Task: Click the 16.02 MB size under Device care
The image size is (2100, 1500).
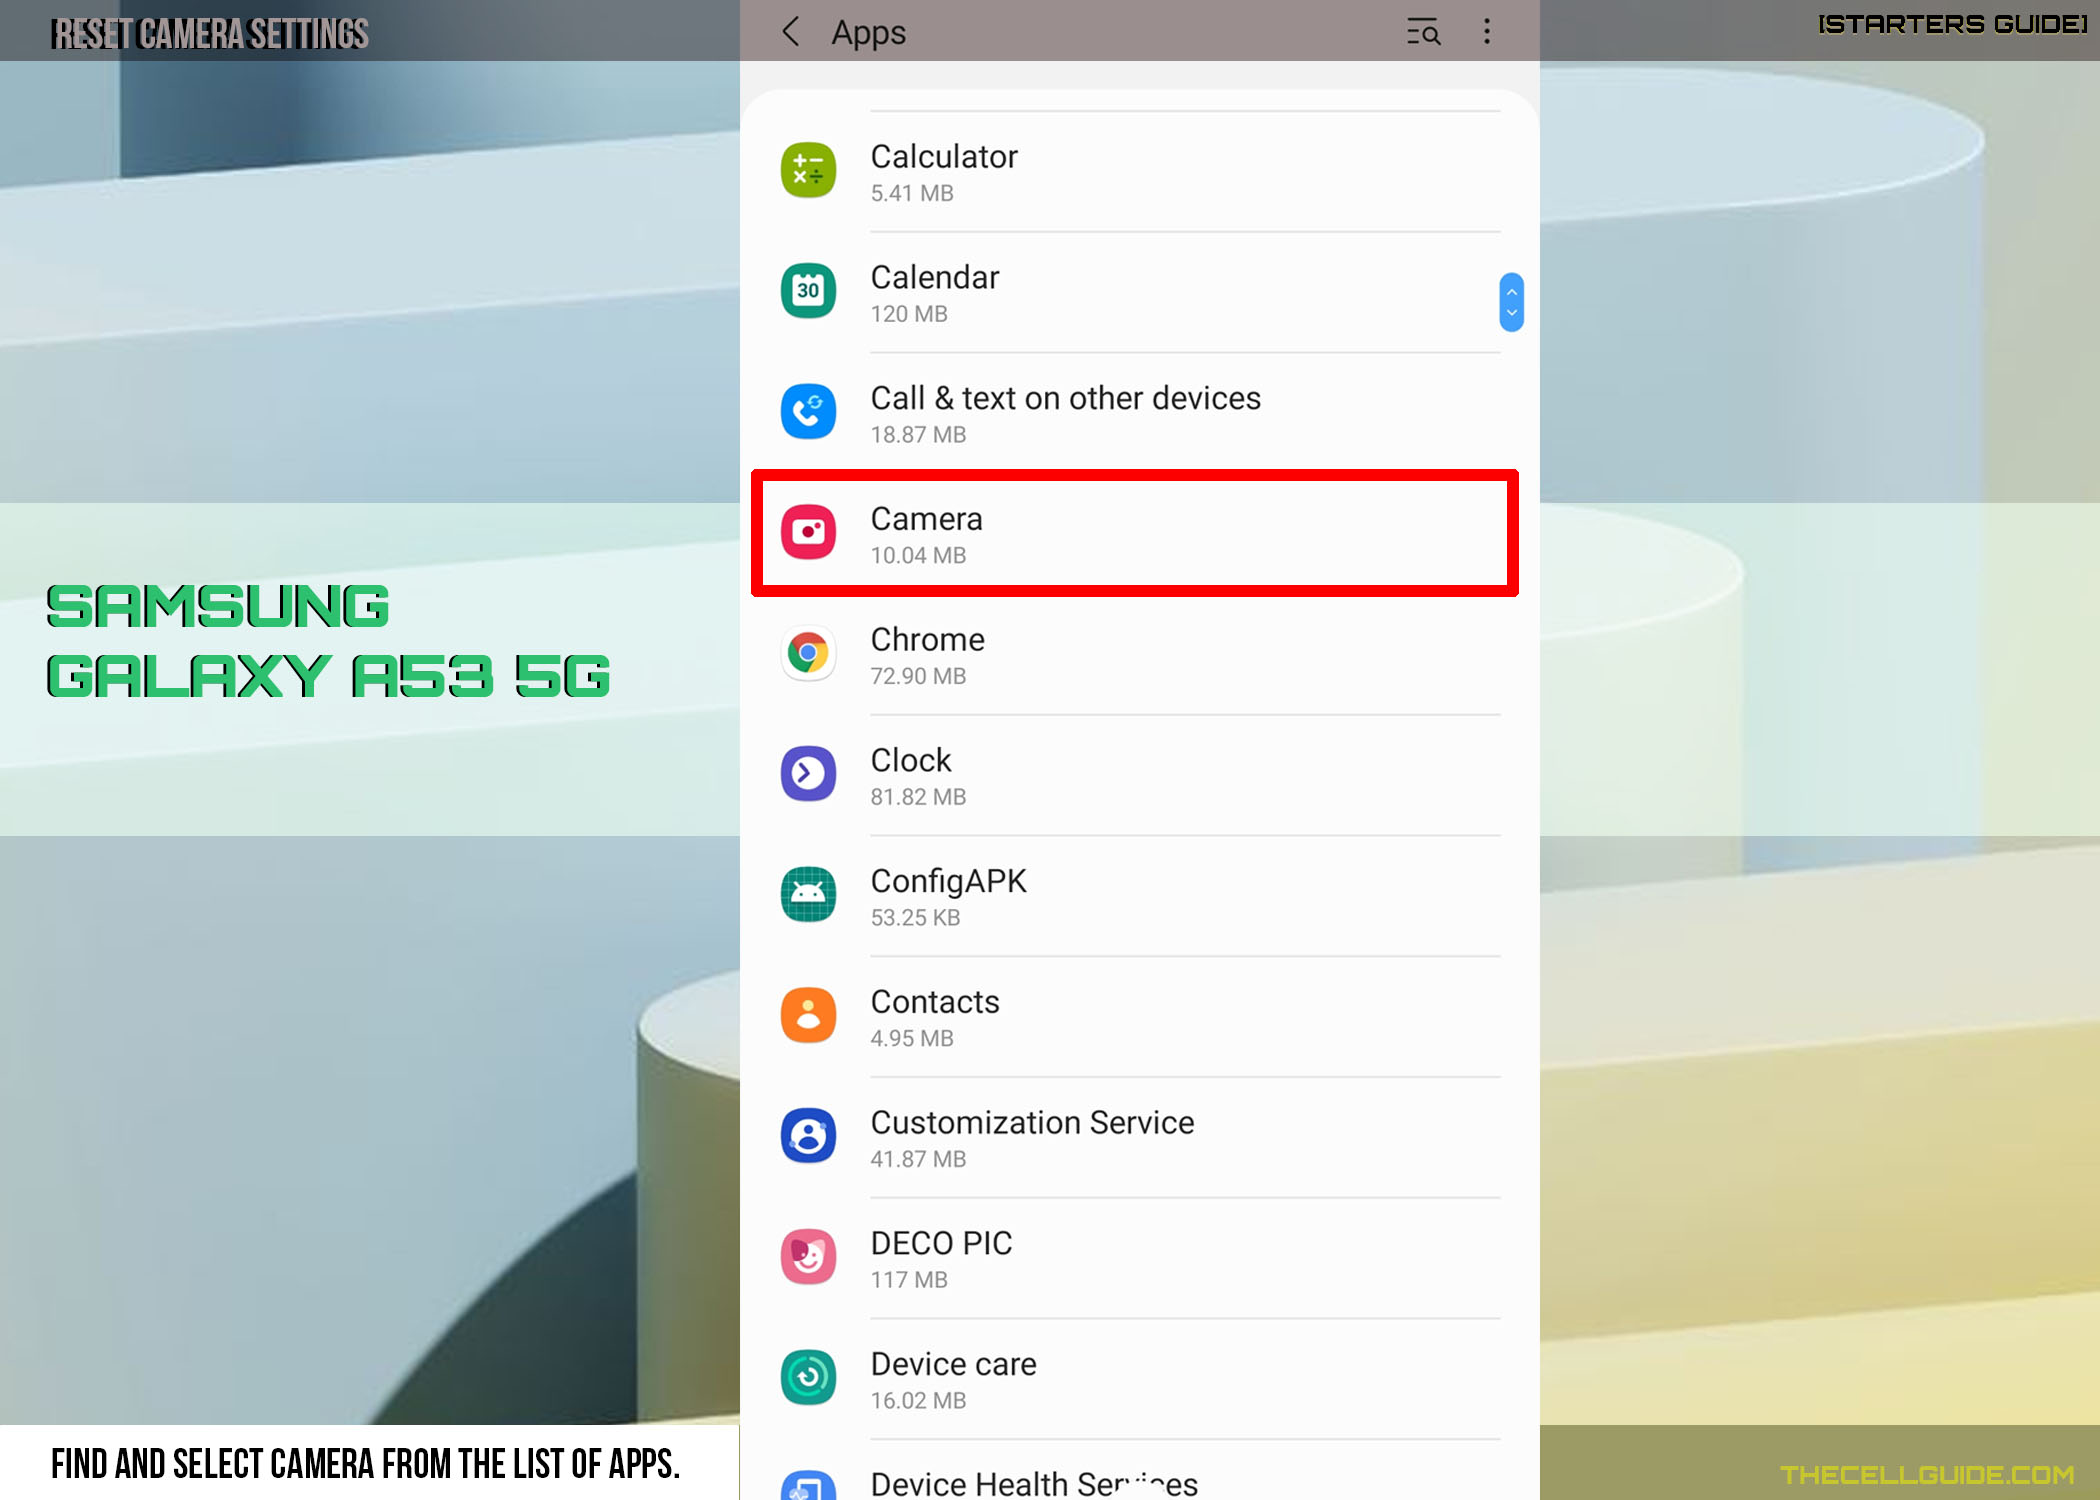Action: pos(918,1400)
